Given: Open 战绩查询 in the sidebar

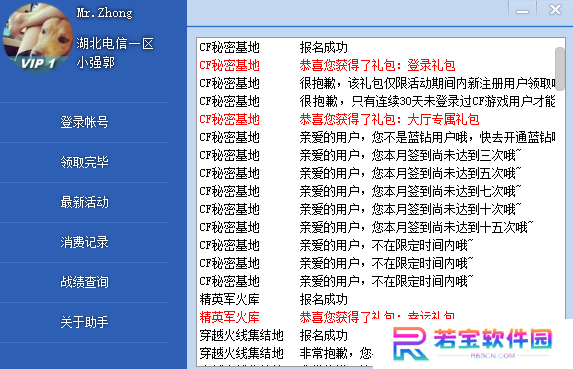Looking at the screenshot, I should point(84,282).
